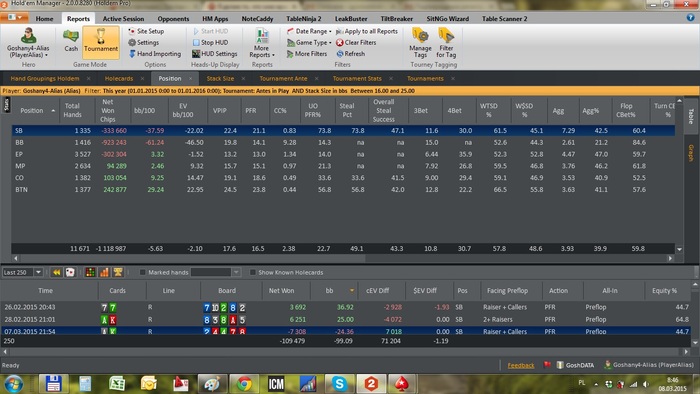Switch to Holecards report tab
The width and height of the screenshot is (700, 394).
pyautogui.click(x=119, y=79)
